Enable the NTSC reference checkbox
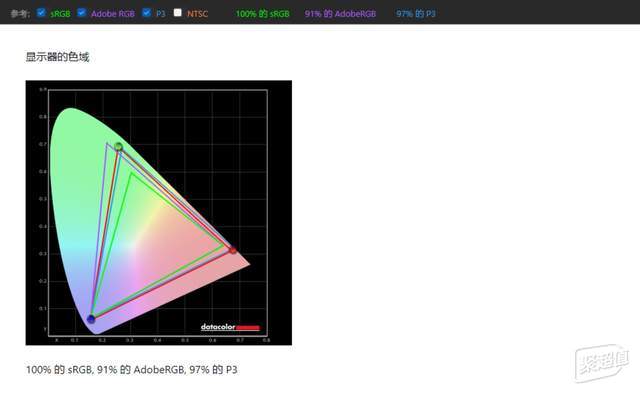Screen dimensions: 640x394 pyautogui.click(x=178, y=13)
